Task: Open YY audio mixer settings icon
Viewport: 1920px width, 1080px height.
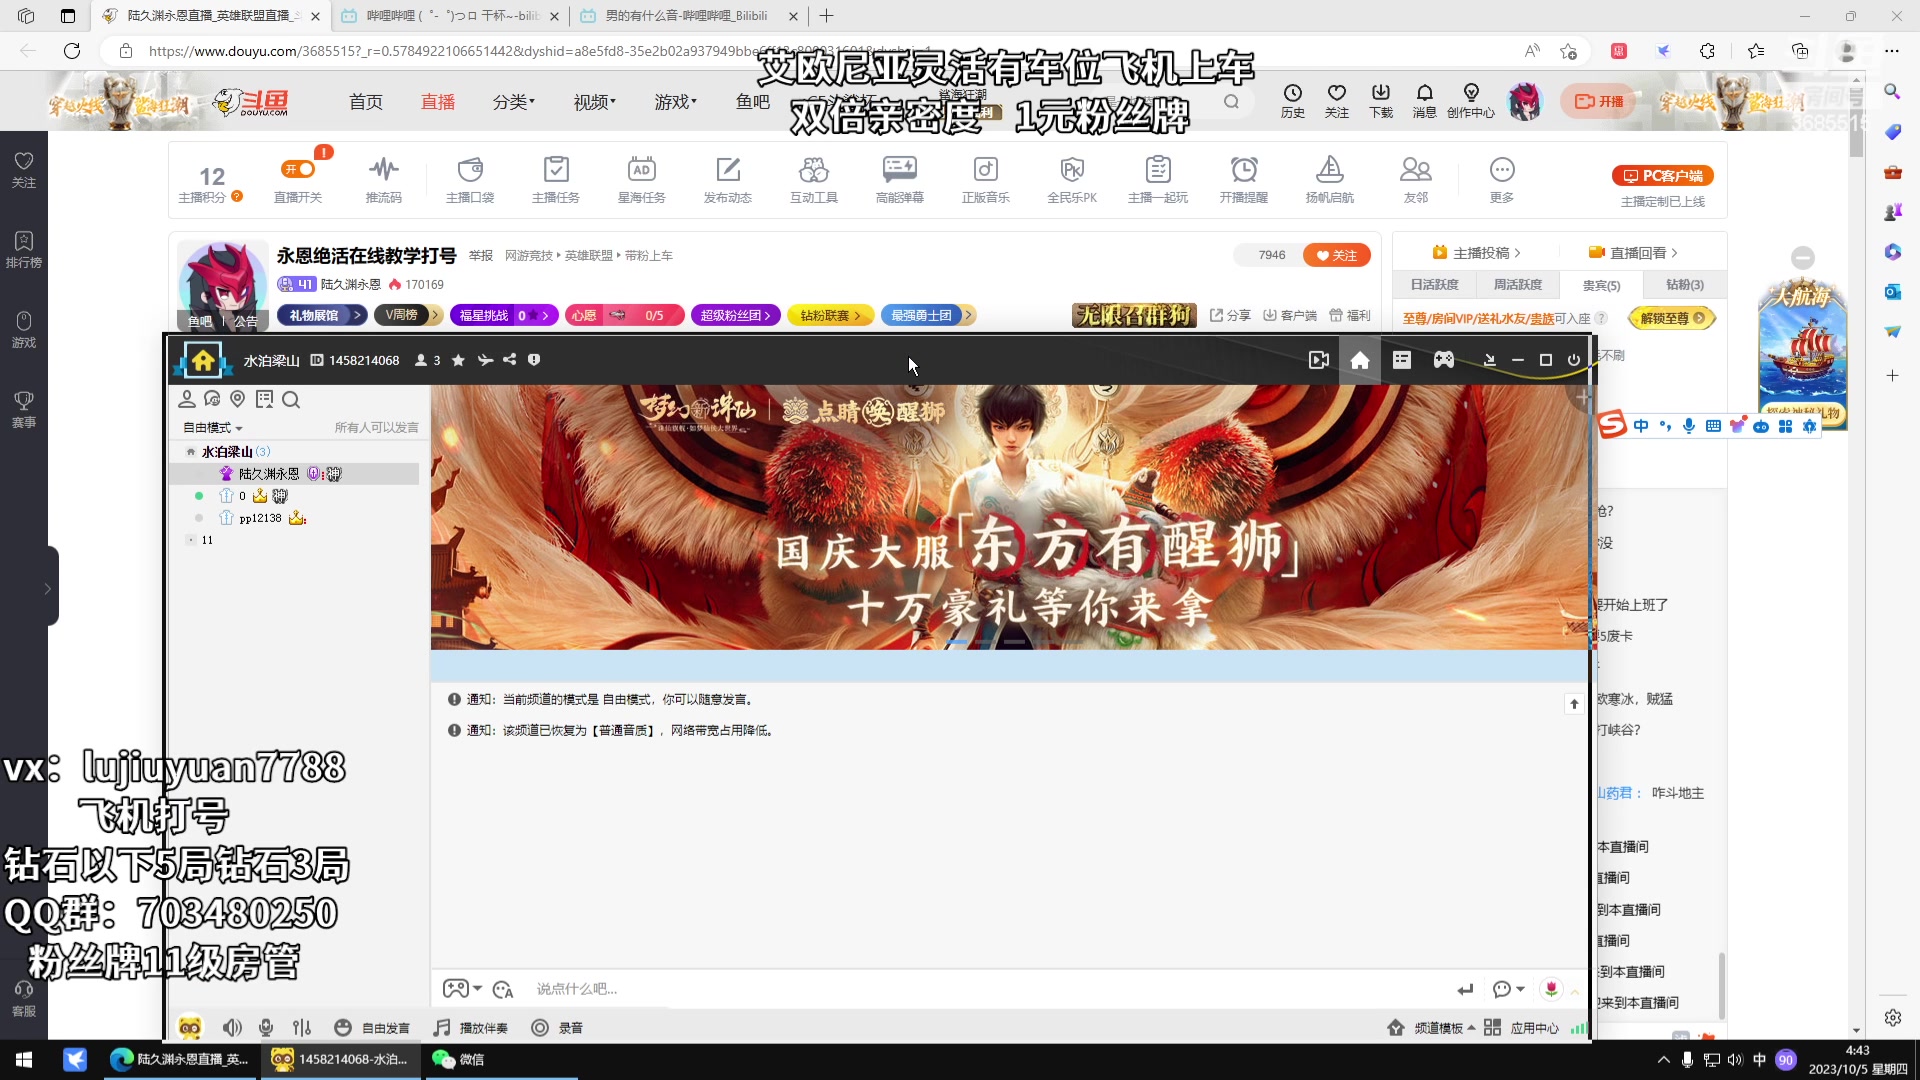Action: (302, 1028)
